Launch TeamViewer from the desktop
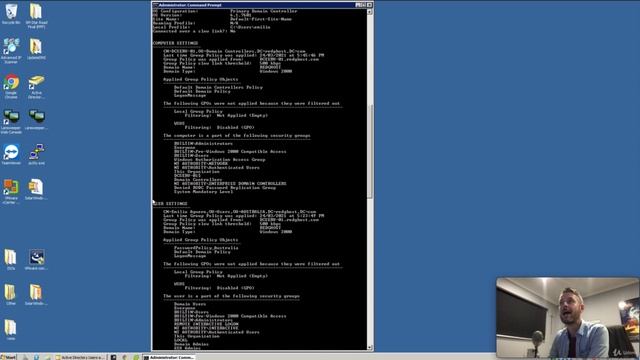The image size is (640, 360). pos(11,154)
